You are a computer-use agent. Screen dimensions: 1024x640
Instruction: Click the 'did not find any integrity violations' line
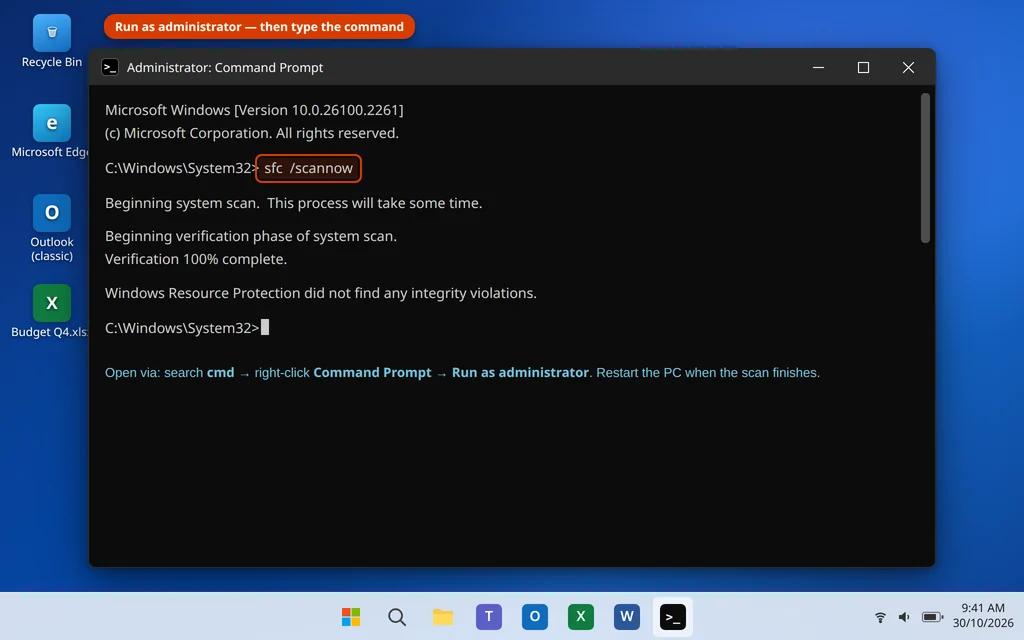321,293
